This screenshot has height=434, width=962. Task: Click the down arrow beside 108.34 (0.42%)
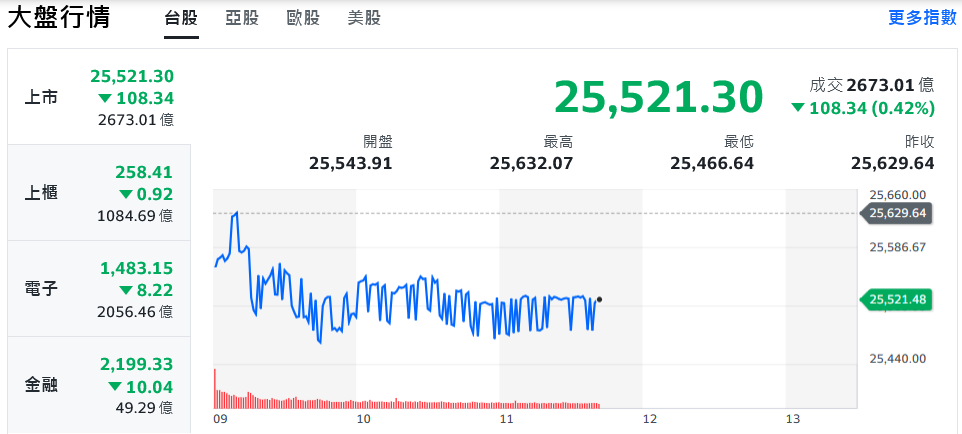[x=797, y=108]
